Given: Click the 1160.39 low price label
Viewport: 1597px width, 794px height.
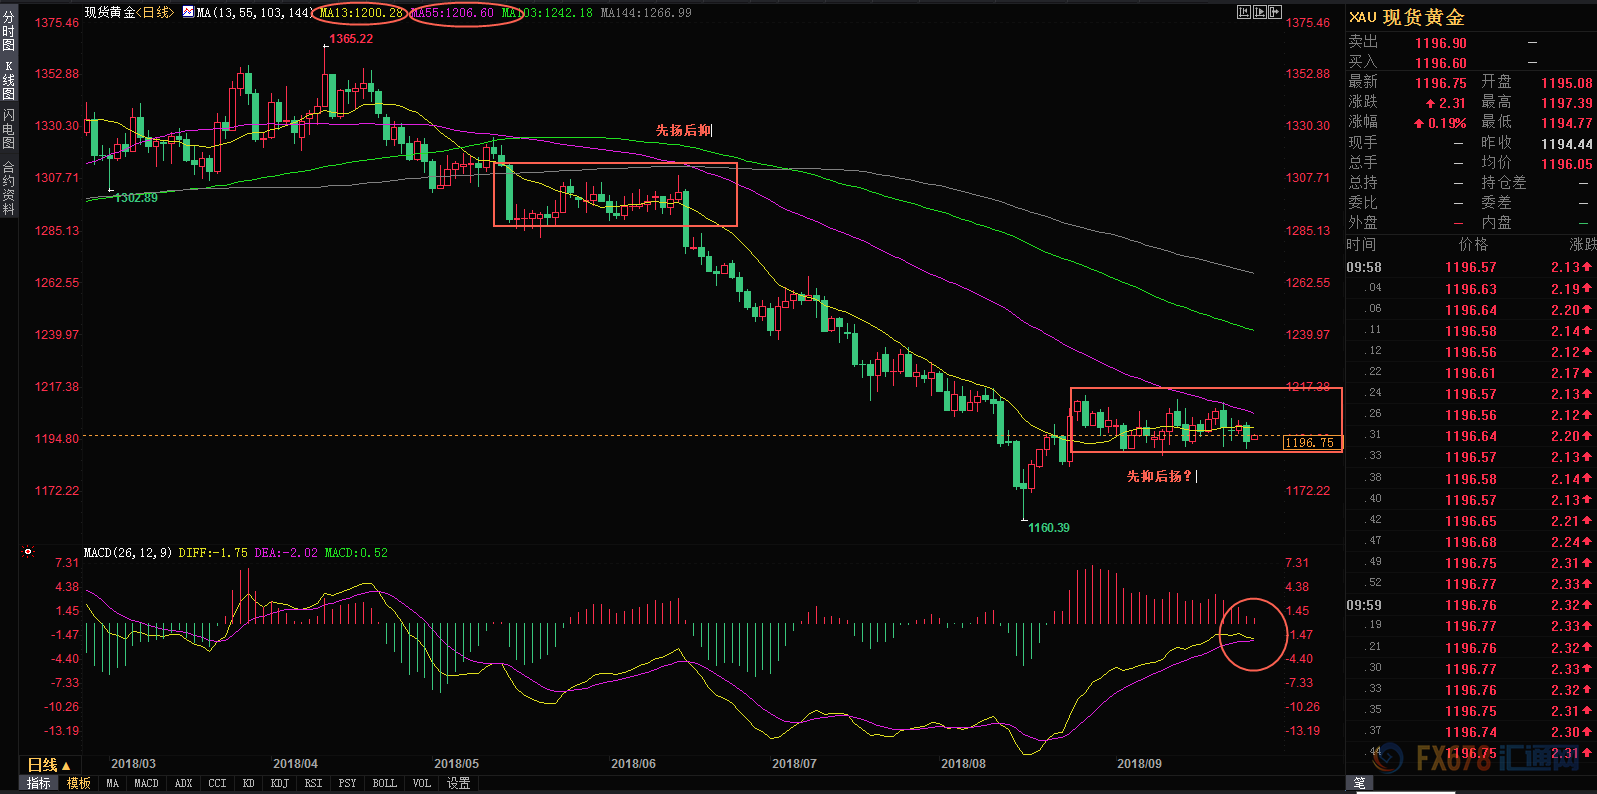Looking at the screenshot, I should [x=1049, y=527].
